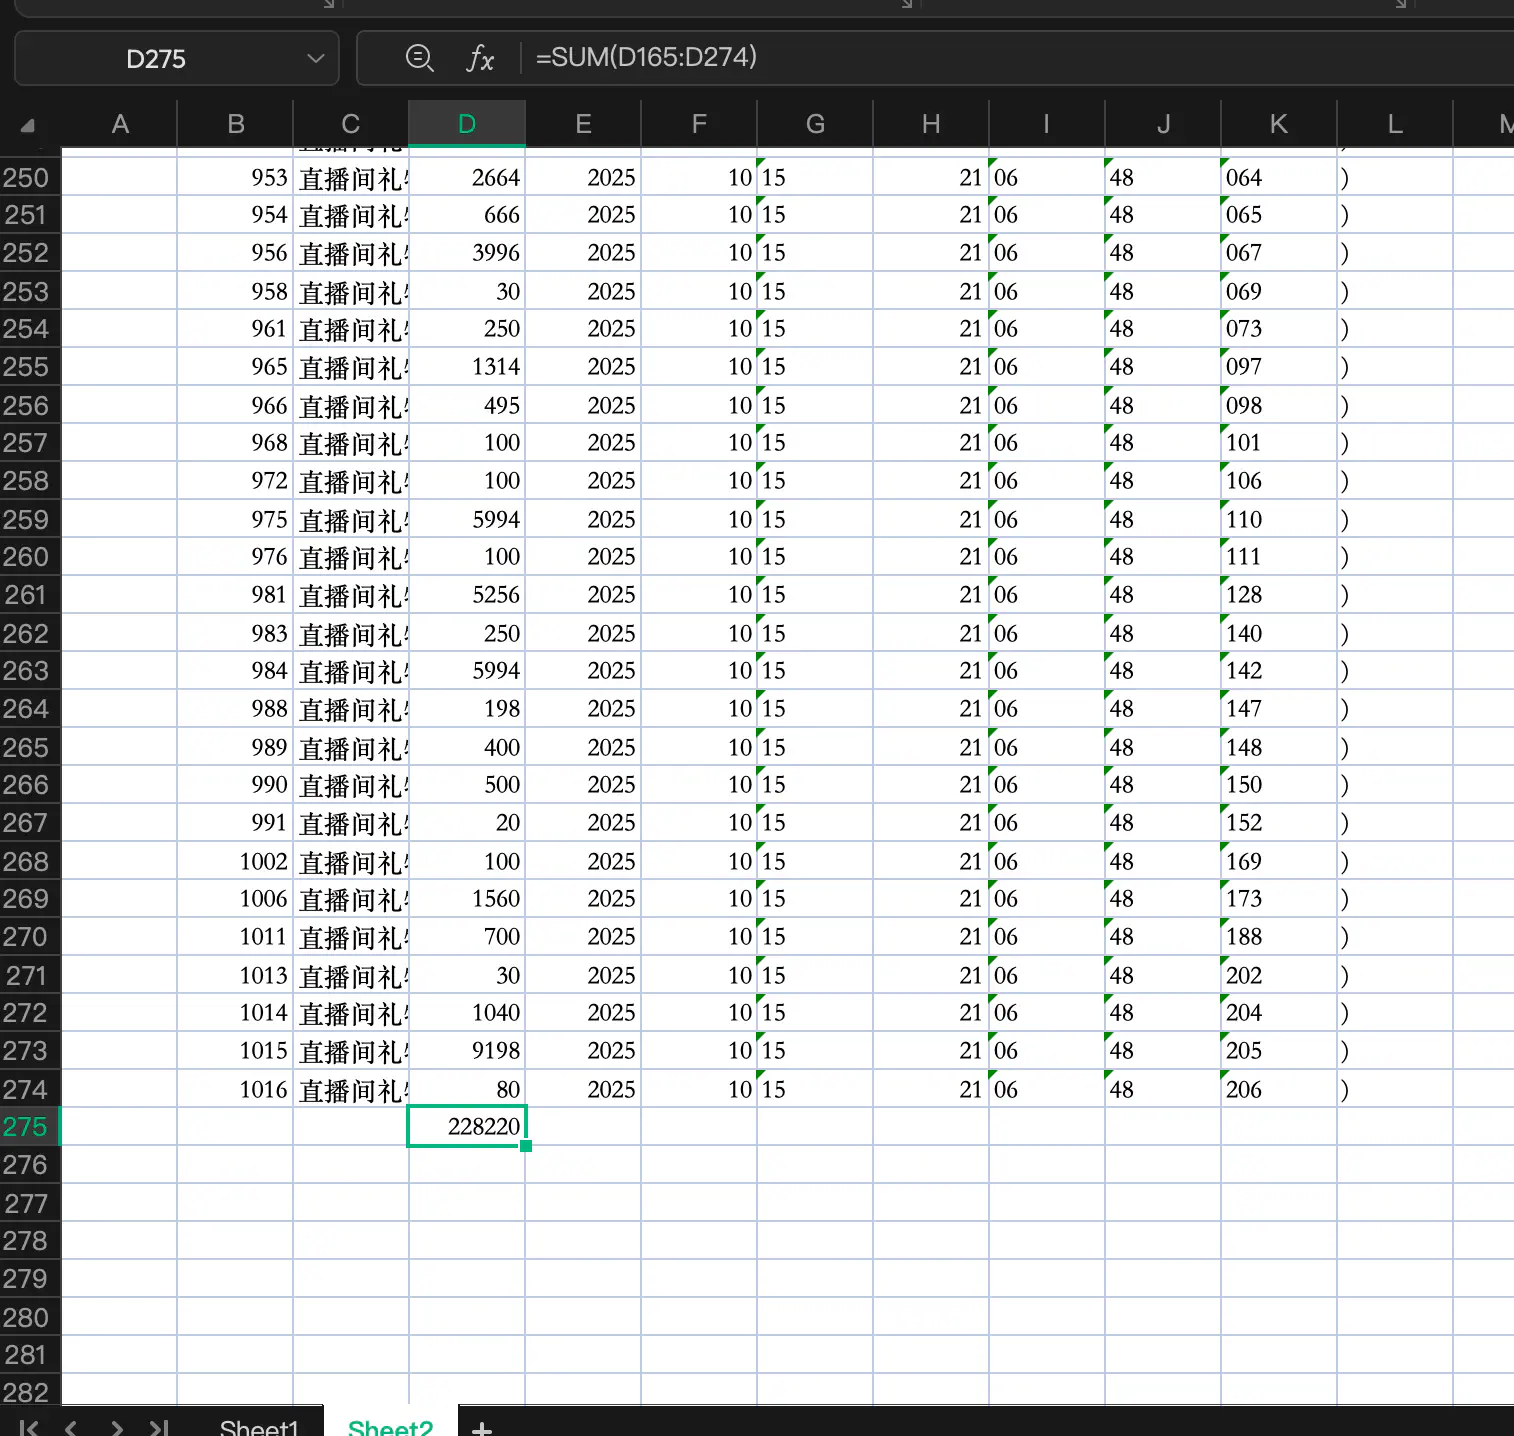Click the select-all corner triangle
Viewport: 1514px width, 1436px height.
click(x=28, y=125)
